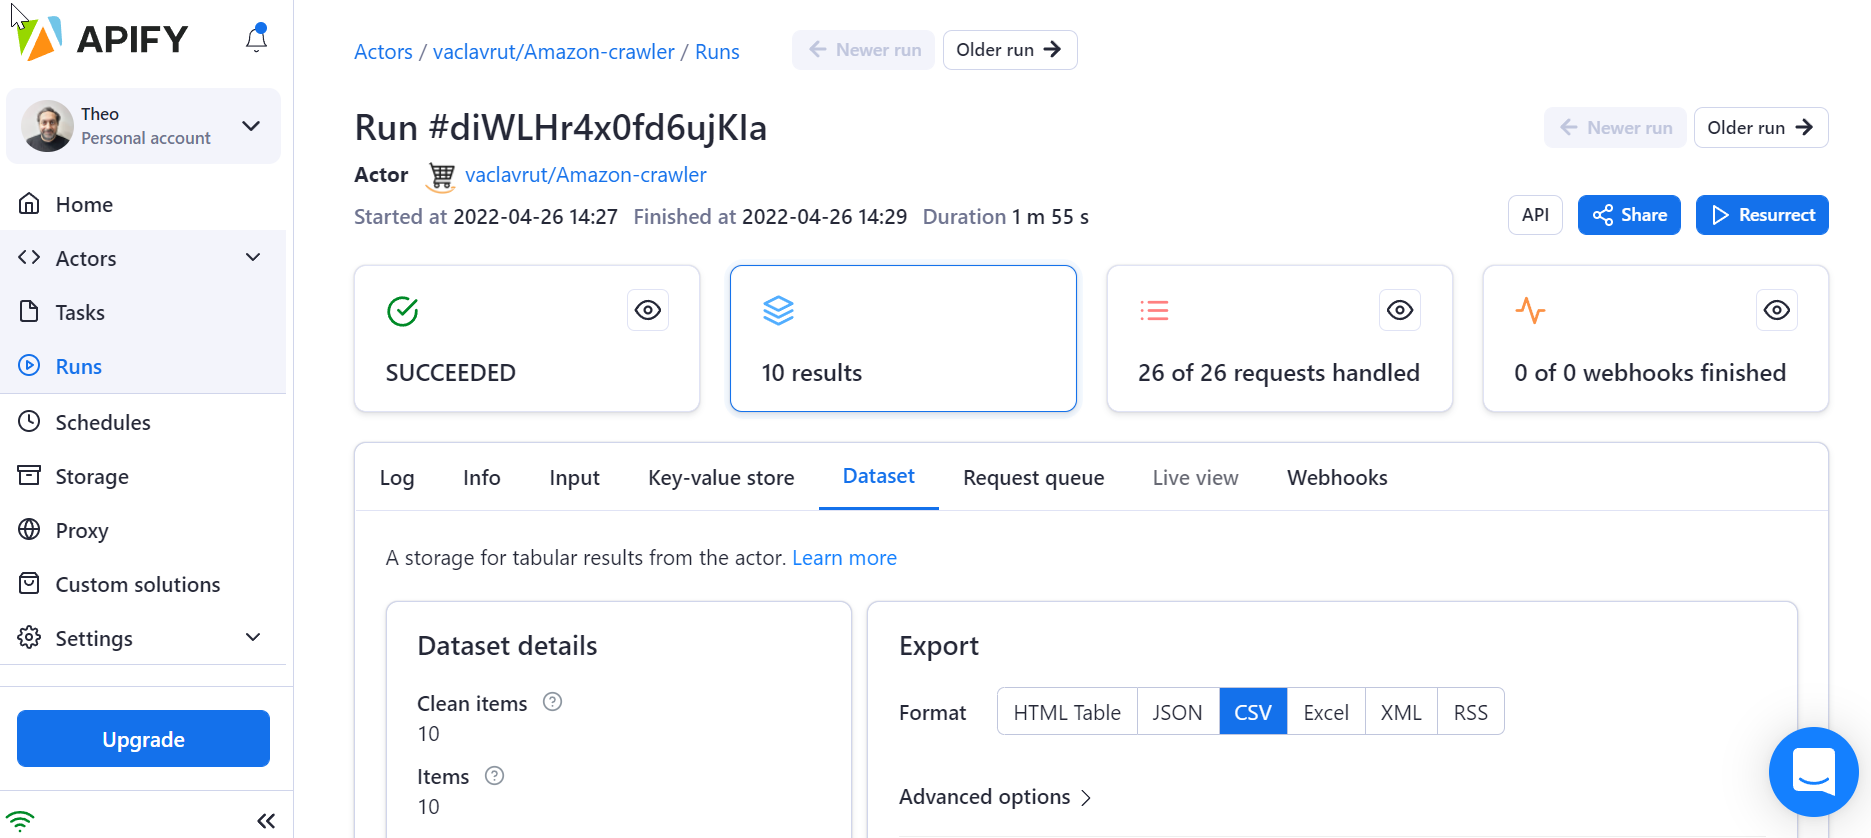Screen dimensions: 1871x838
Task: Switch to the Request queue tab
Action: pyautogui.click(x=1034, y=478)
